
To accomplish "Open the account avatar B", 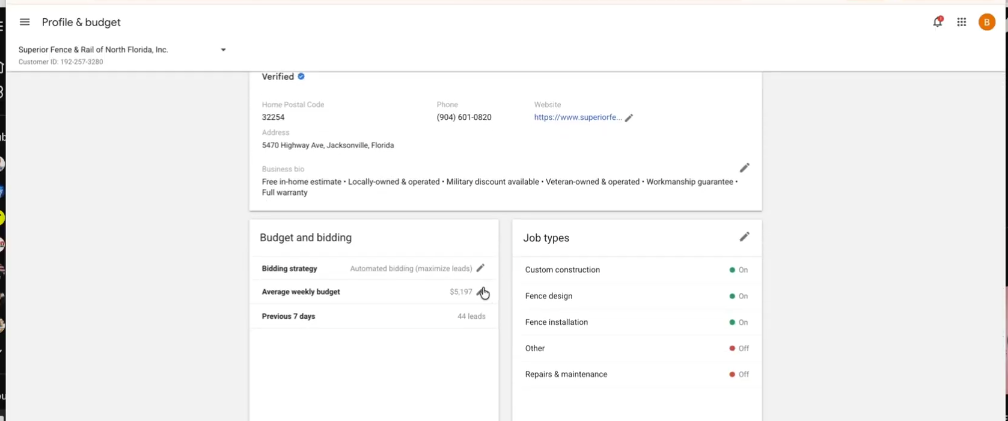I will point(987,22).
